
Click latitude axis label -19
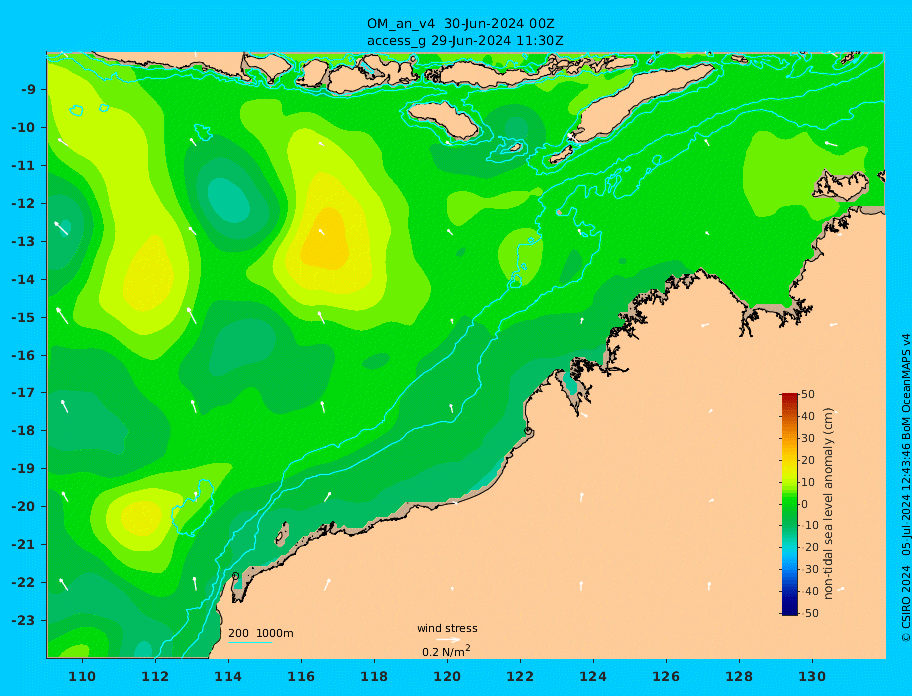coord(24,469)
